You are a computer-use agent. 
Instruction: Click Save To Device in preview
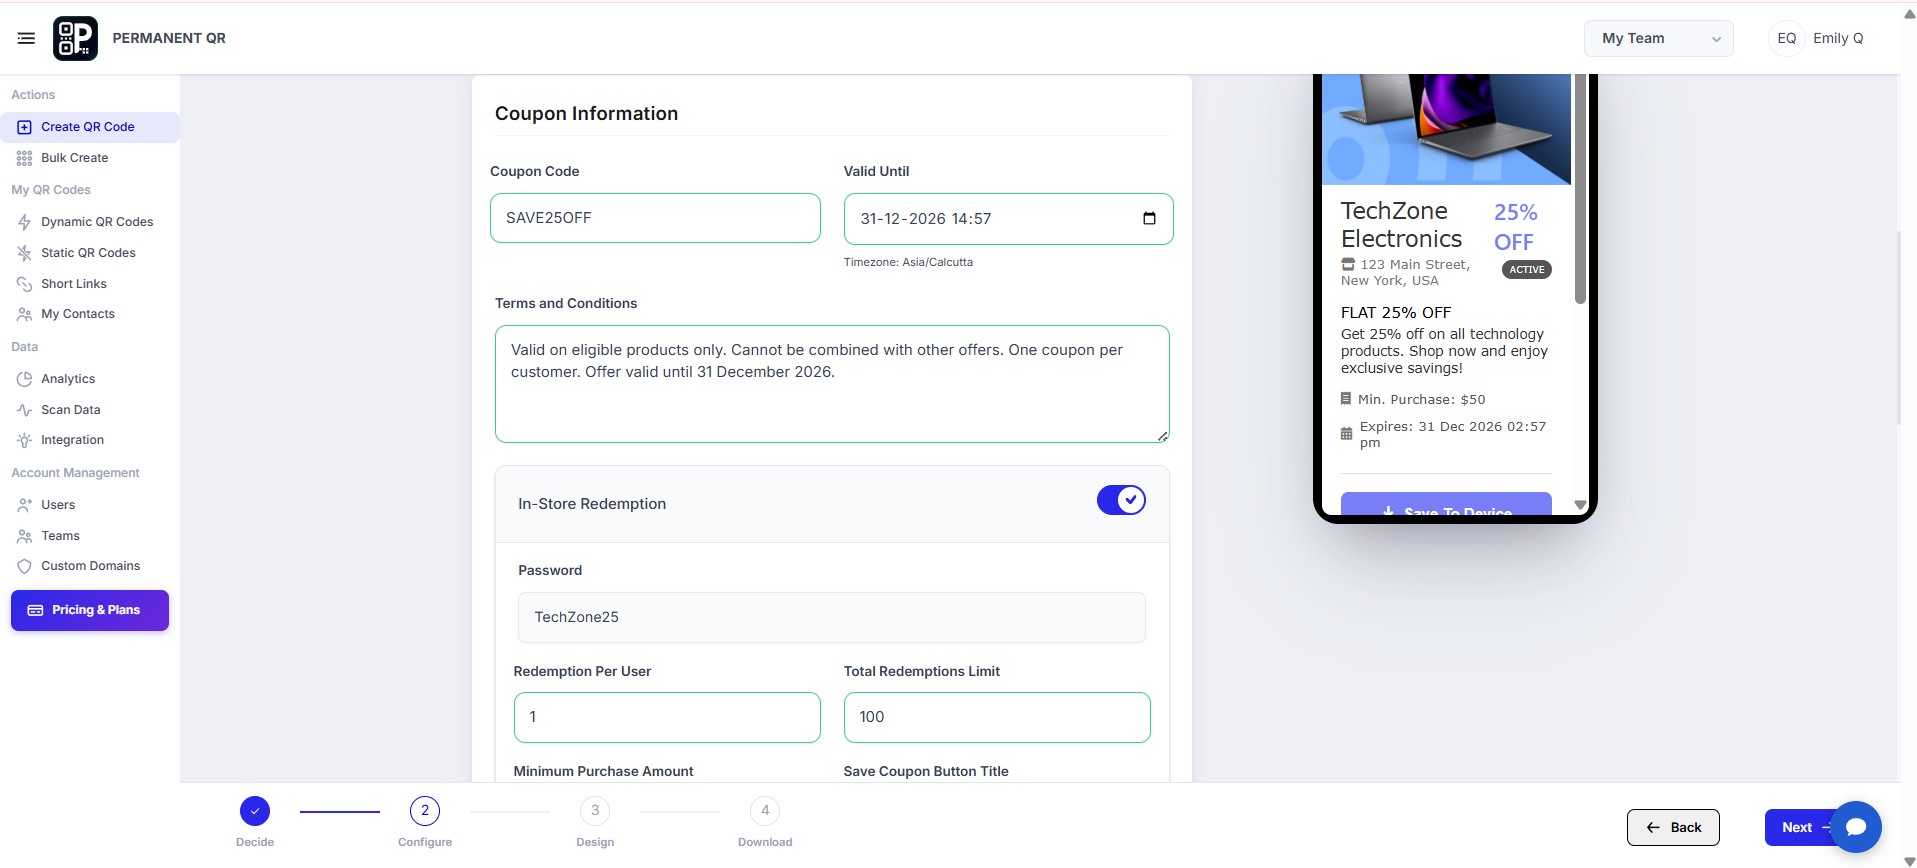[x=1446, y=505]
